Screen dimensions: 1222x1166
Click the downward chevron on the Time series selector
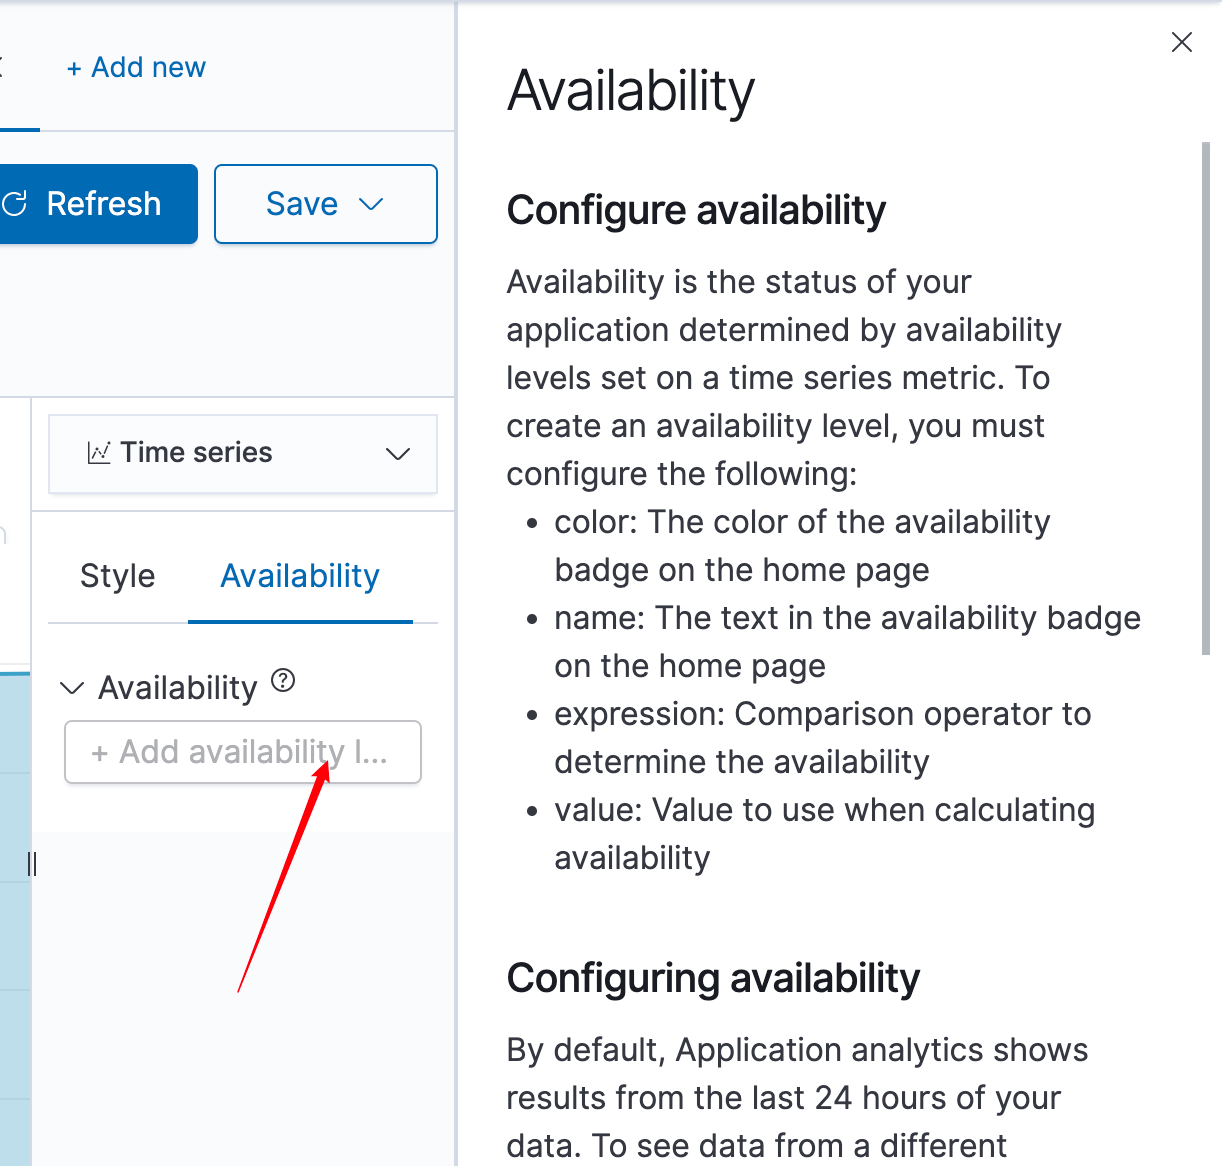tap(397, 453)
